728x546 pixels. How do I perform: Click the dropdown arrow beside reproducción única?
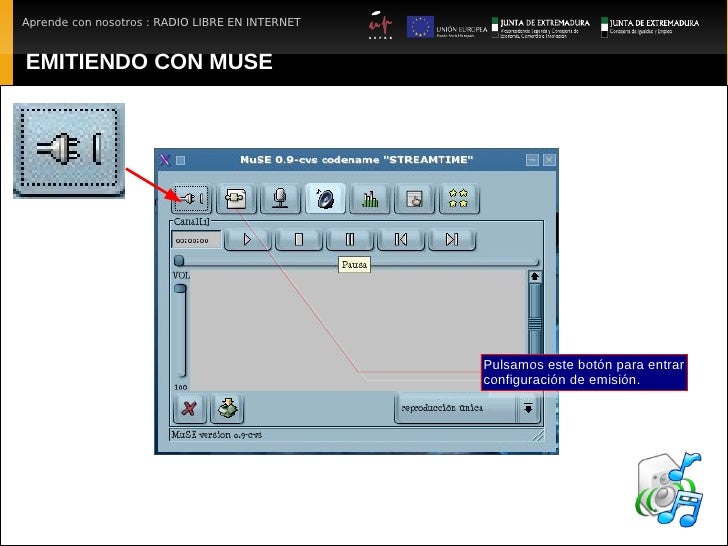[528, 408]
